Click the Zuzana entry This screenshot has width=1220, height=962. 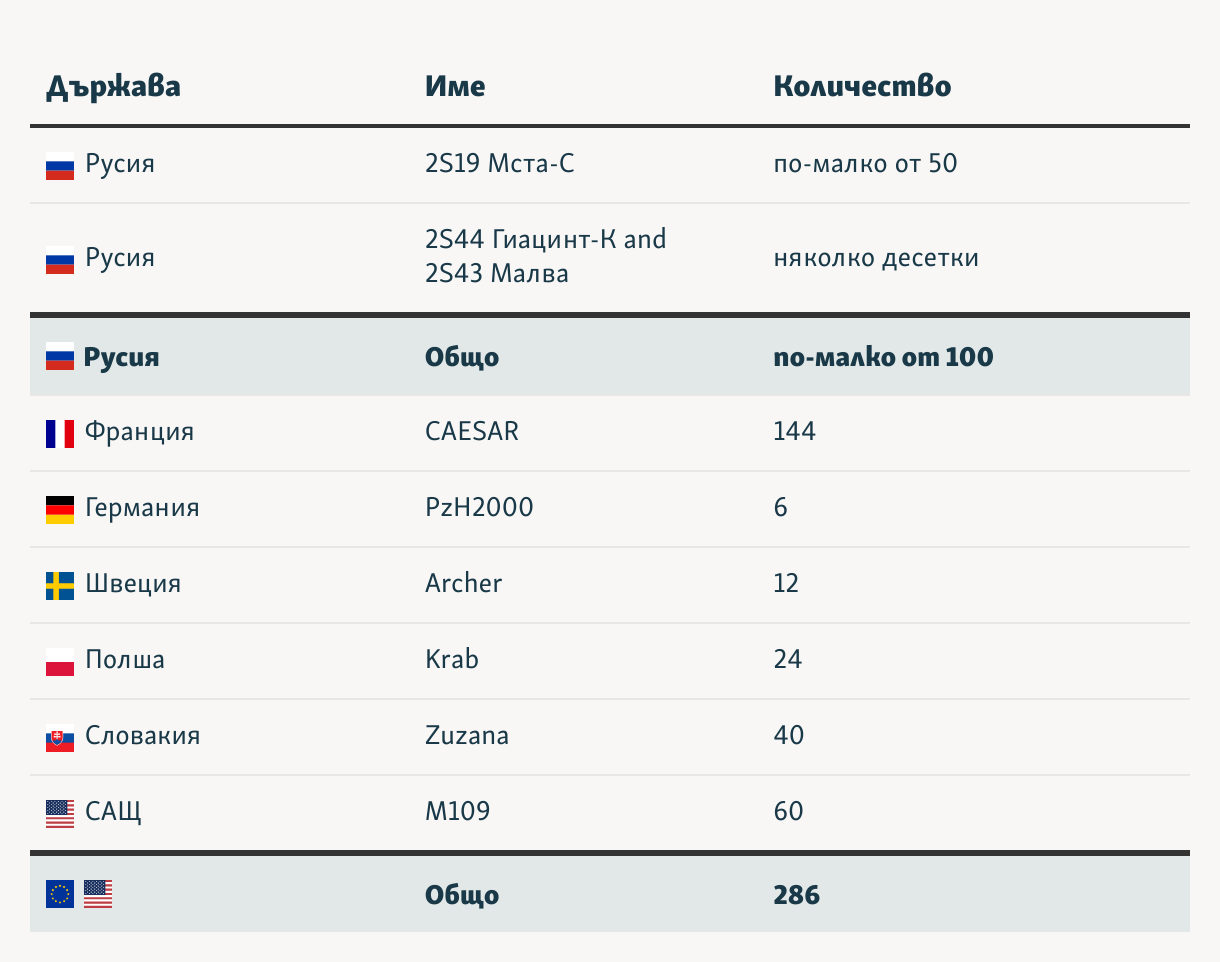pos(467,736)
